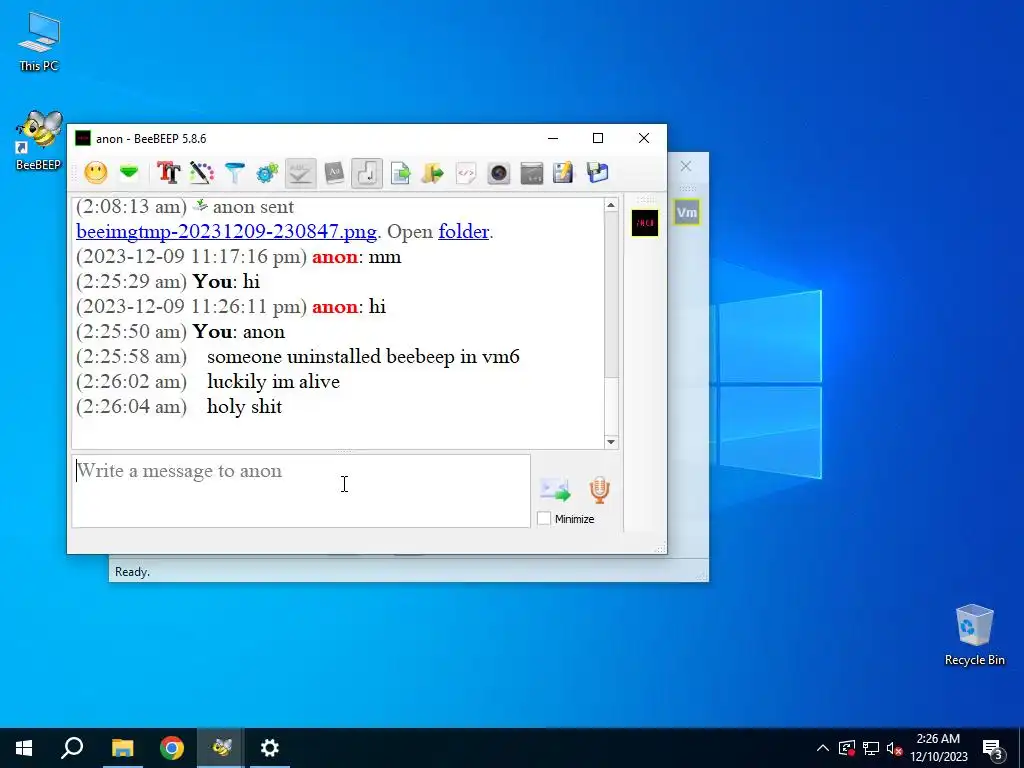Send a file using the document arrow icon
This screenshot has height=768, width=1024.
[x=400, y=172]
